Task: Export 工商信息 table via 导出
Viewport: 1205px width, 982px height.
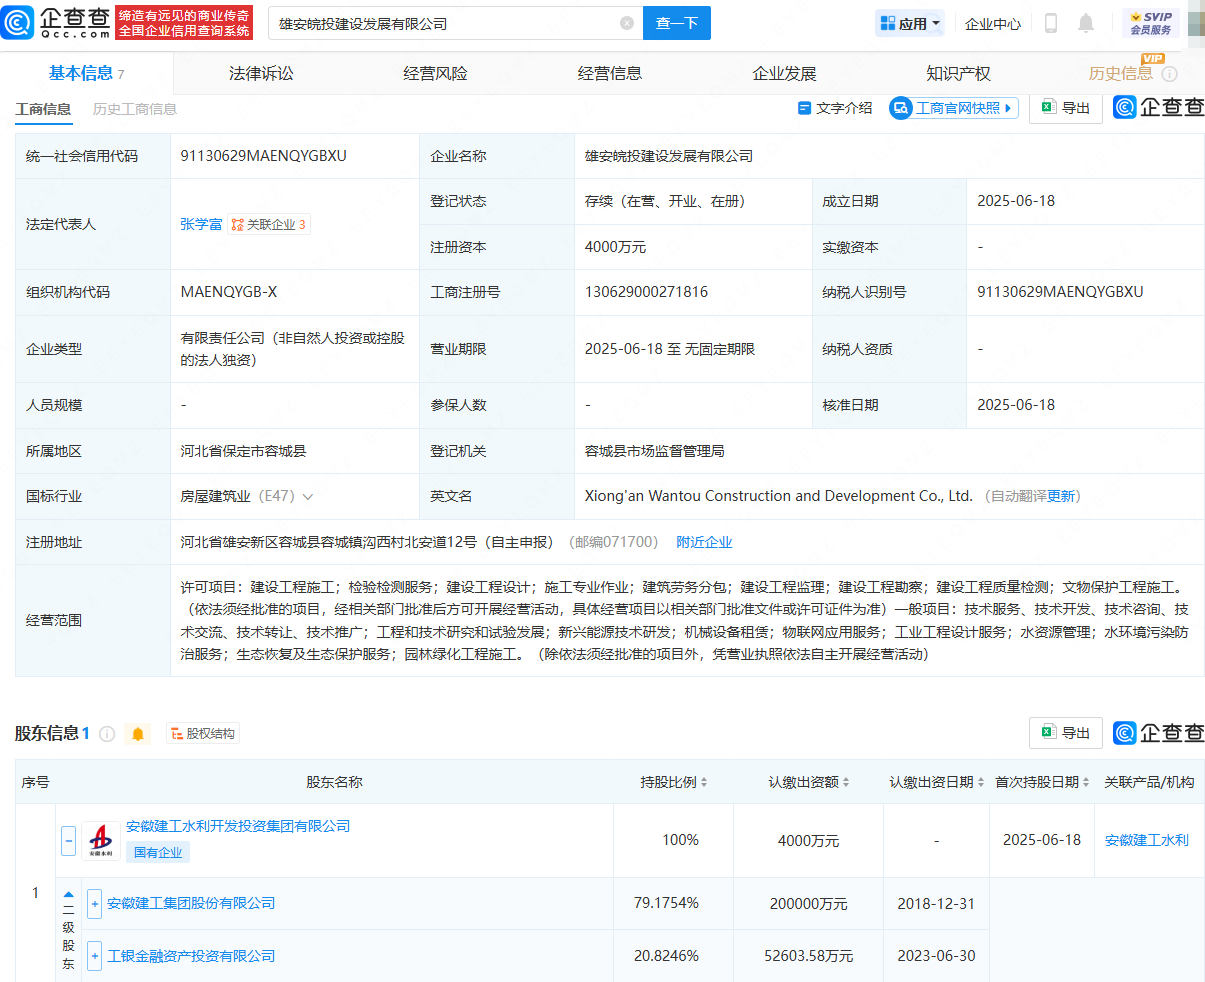Action: [1066, 108]
